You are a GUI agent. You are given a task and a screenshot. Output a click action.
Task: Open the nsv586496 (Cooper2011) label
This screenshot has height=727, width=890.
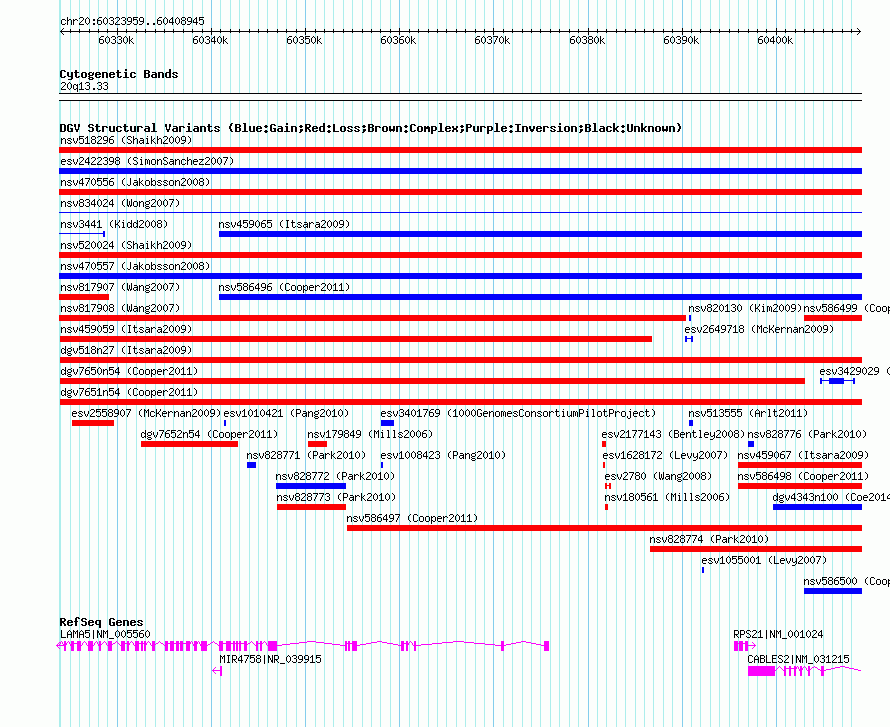pyautogui.click(x=284, y=287)
